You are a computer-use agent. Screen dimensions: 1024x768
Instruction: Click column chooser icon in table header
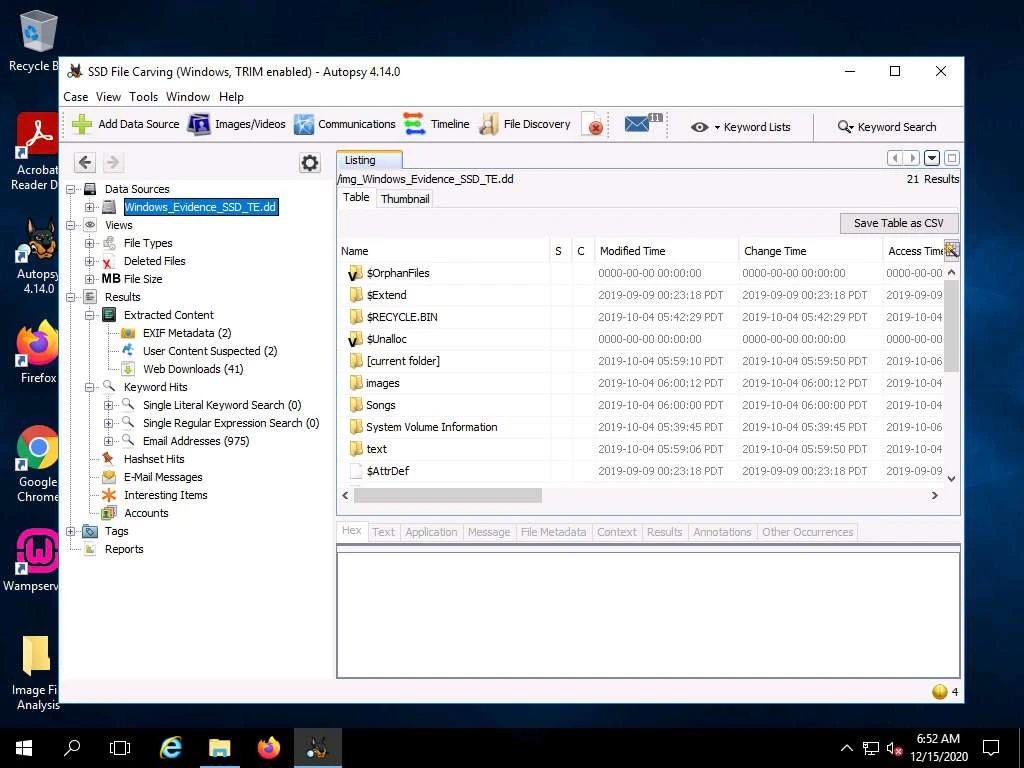click(x=952, y=250)
